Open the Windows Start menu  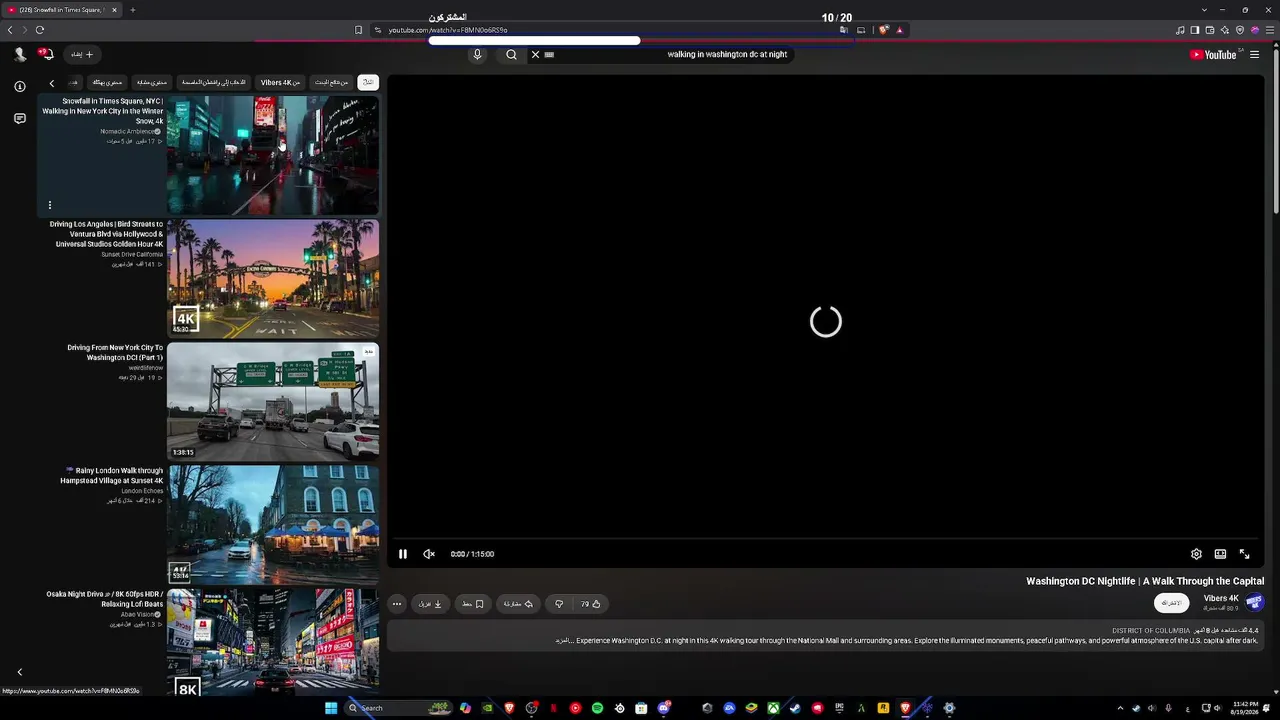click(331, 708)
